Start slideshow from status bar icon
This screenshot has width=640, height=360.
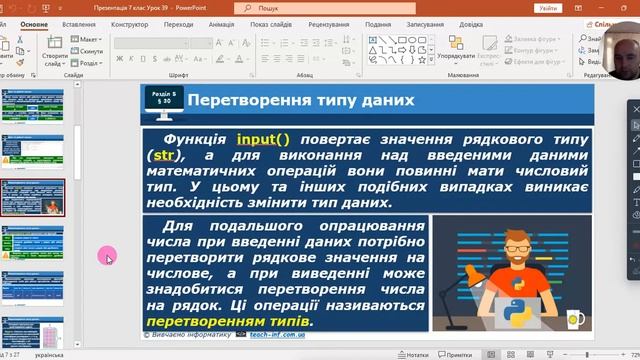click(550, 355)
